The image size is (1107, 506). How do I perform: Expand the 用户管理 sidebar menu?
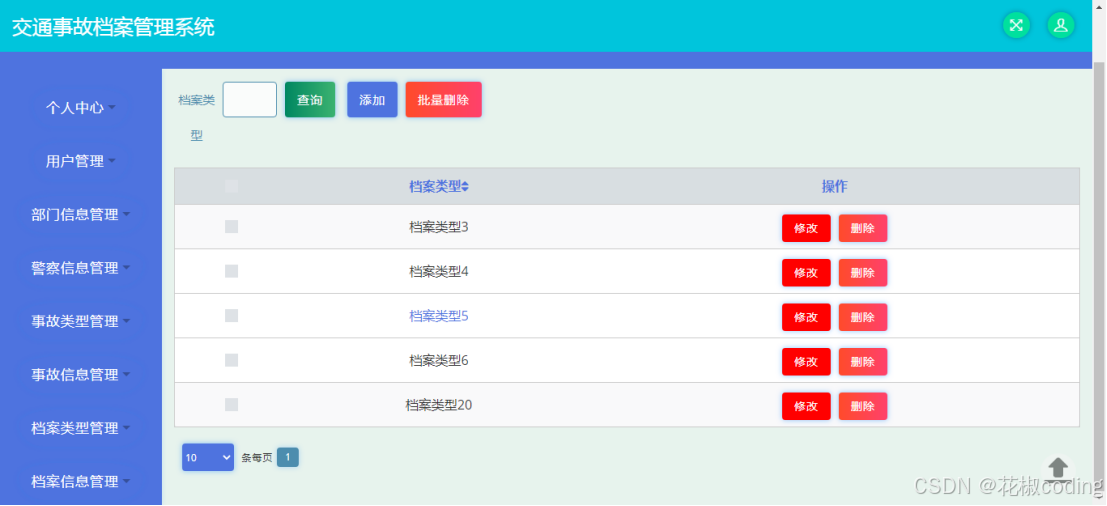(x=80, y=161)
